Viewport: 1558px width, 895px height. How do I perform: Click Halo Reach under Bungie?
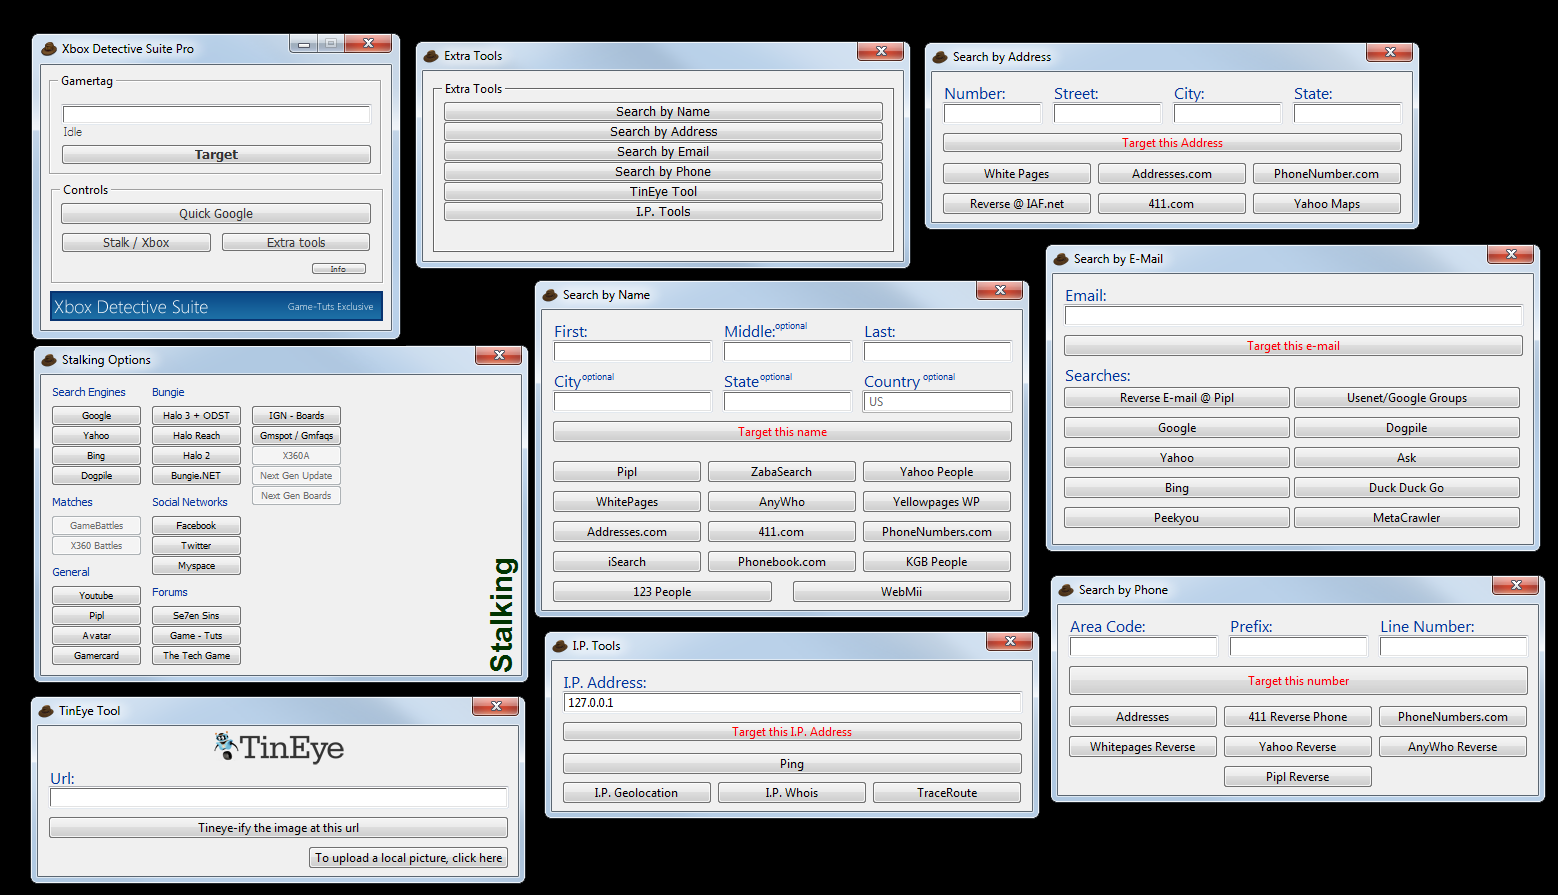196,436
